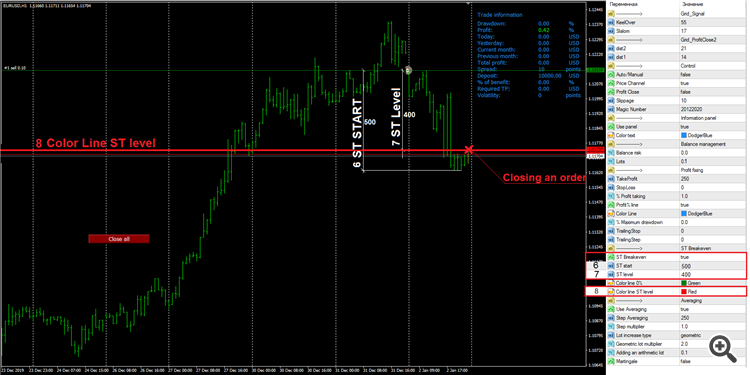Image resolution: width=750 pixels, height=375 pixels.
Task: Click the Lot increase type enum icon
Action: click(610, 335)
